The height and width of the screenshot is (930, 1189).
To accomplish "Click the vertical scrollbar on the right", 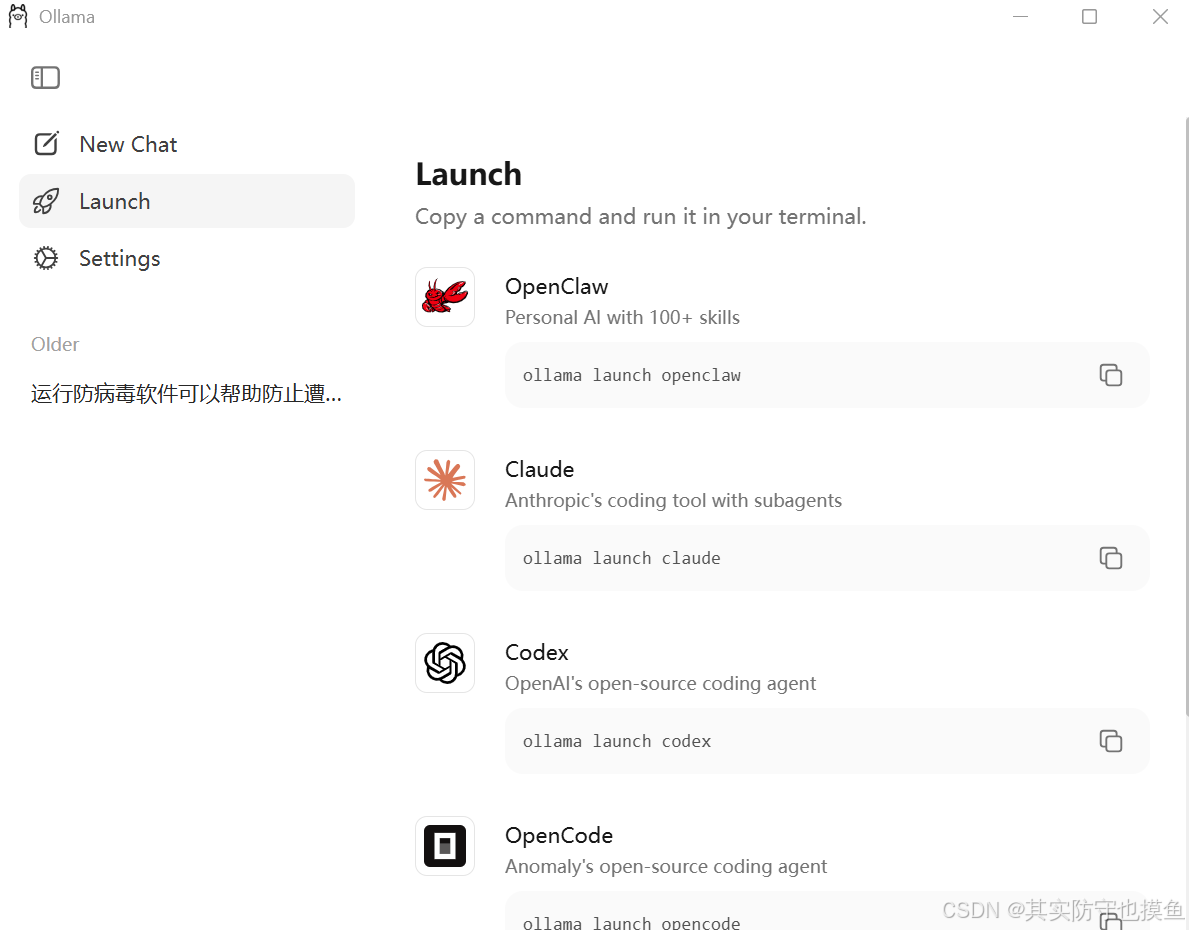I will click(x=1187, y=416).
